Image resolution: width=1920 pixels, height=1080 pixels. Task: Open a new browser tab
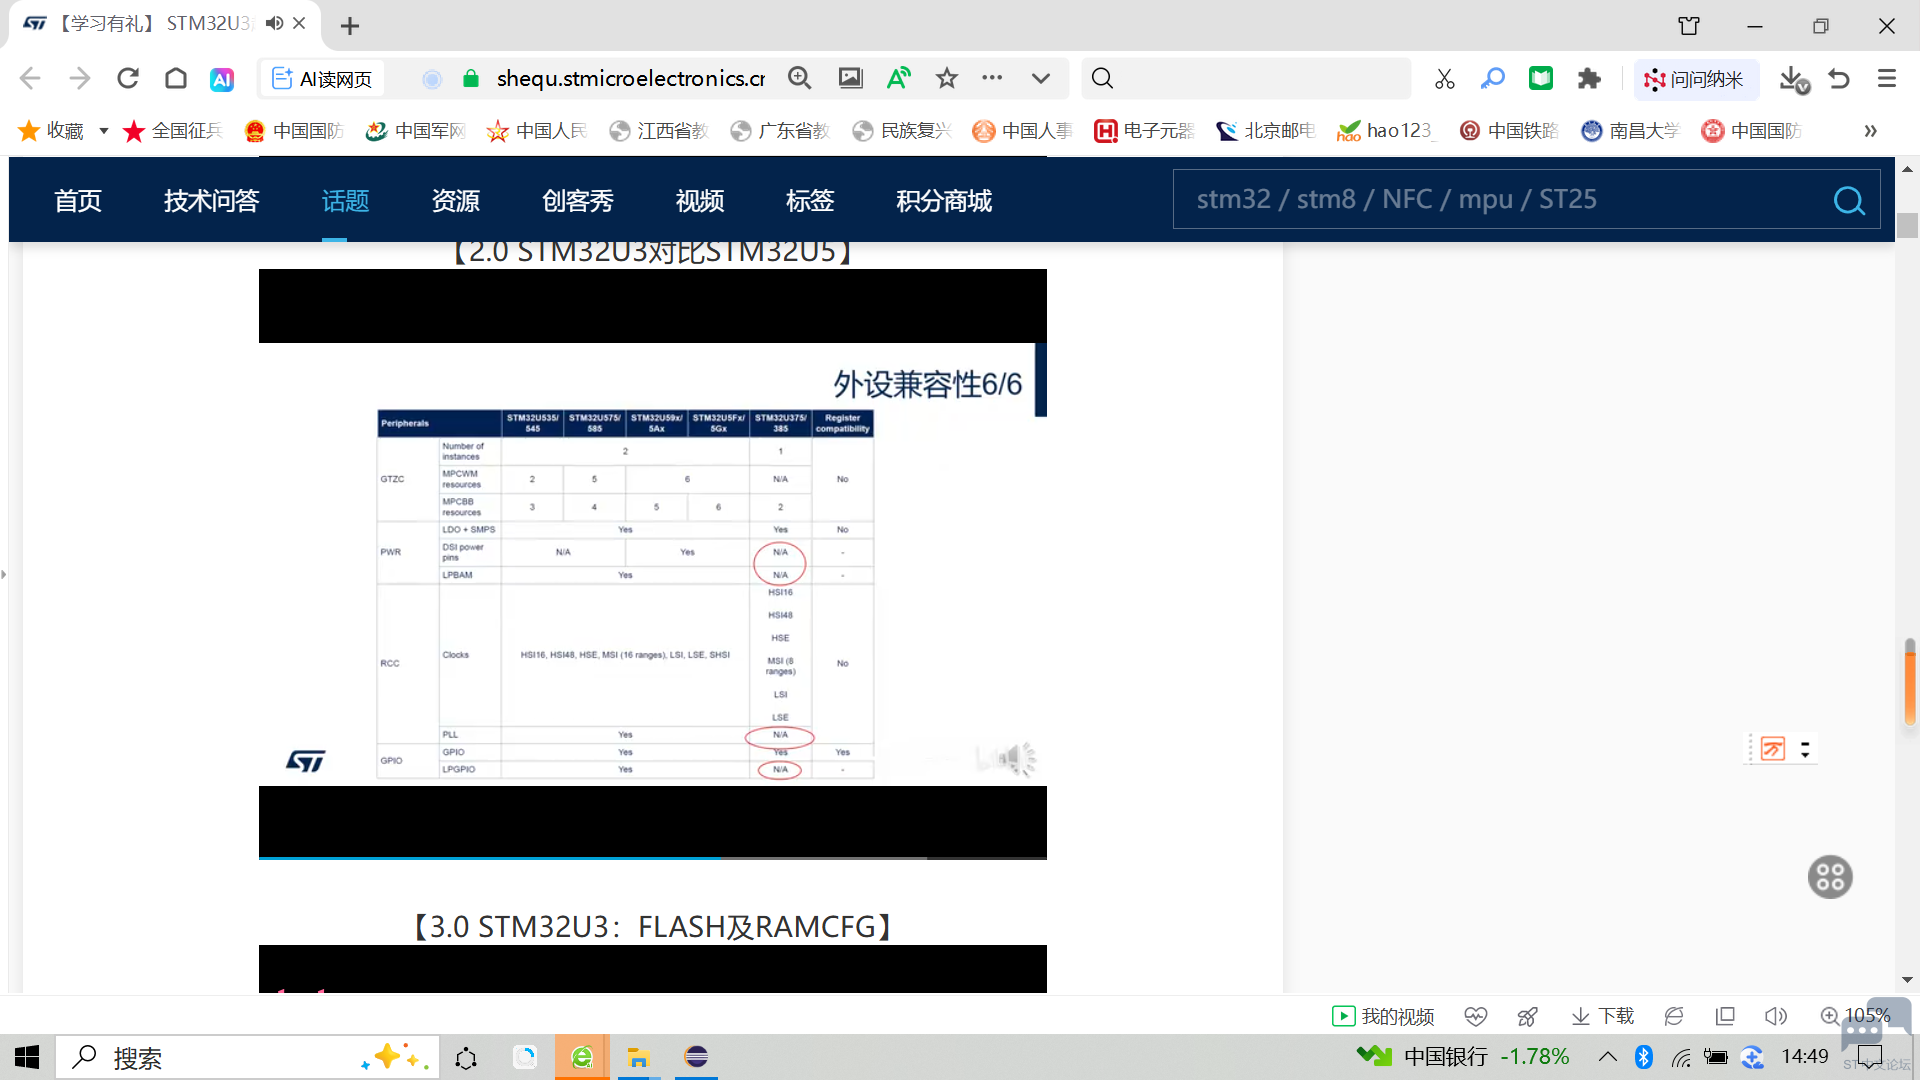350,26
